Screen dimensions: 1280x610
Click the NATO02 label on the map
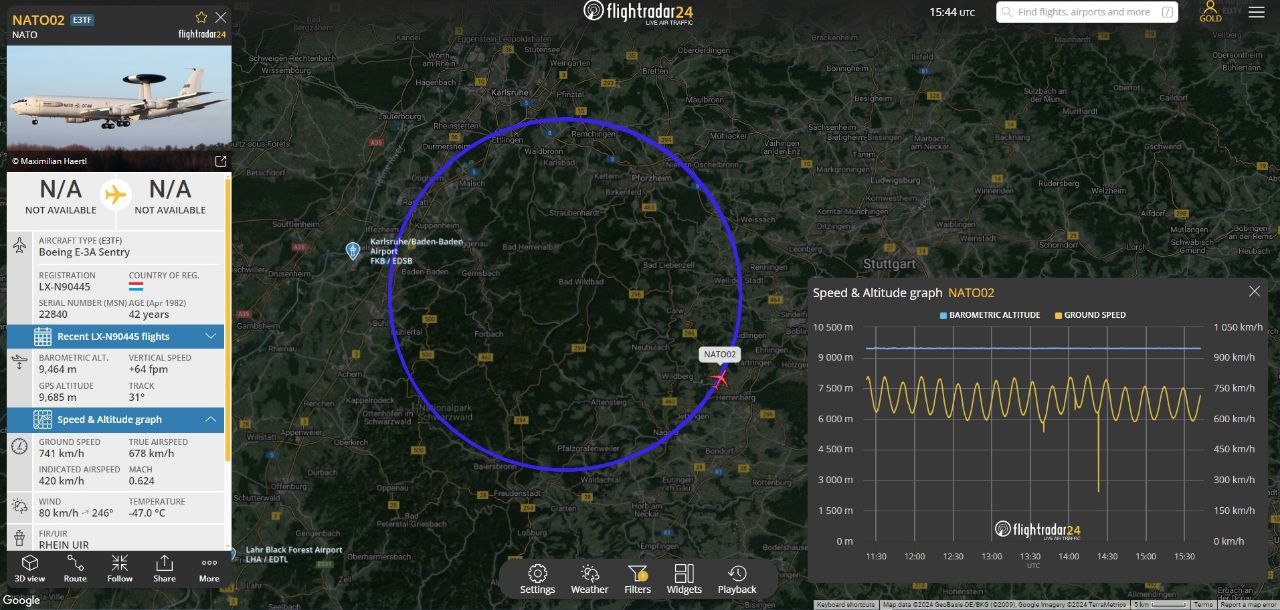pyautogui.click(x=719, y=354)
